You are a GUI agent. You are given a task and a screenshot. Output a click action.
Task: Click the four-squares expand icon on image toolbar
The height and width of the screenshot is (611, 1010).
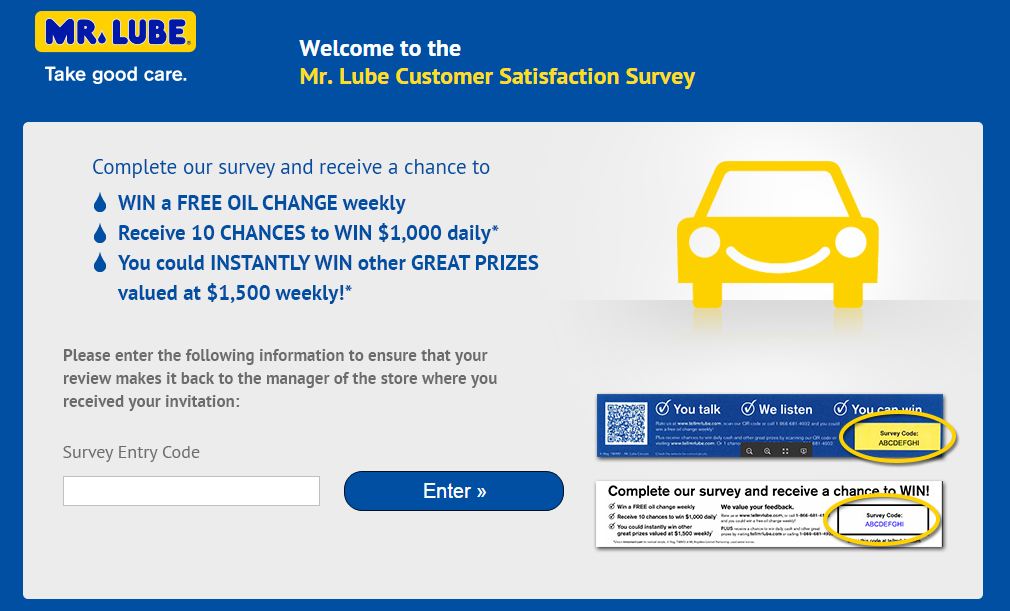(x=785, y=452)
